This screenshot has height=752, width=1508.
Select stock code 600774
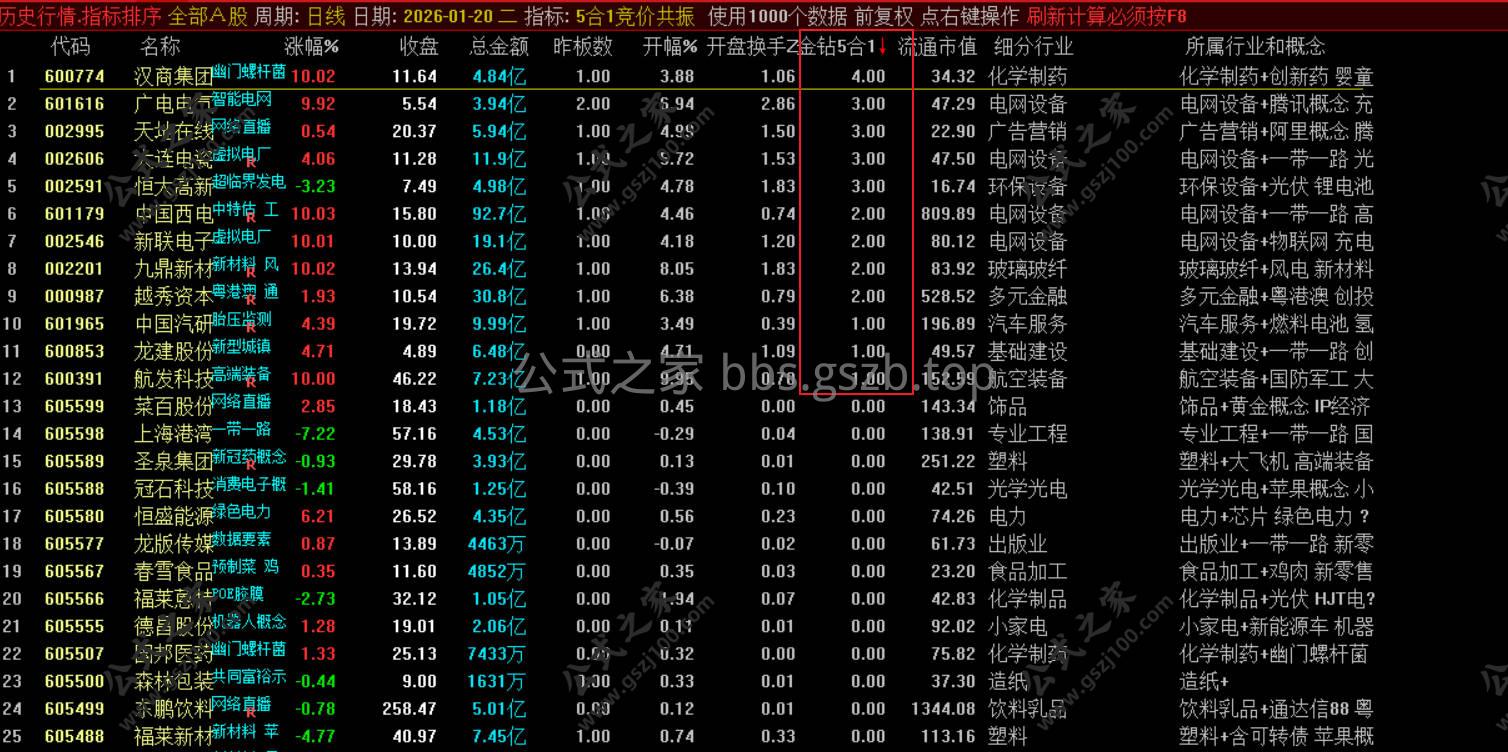point(75,76)
